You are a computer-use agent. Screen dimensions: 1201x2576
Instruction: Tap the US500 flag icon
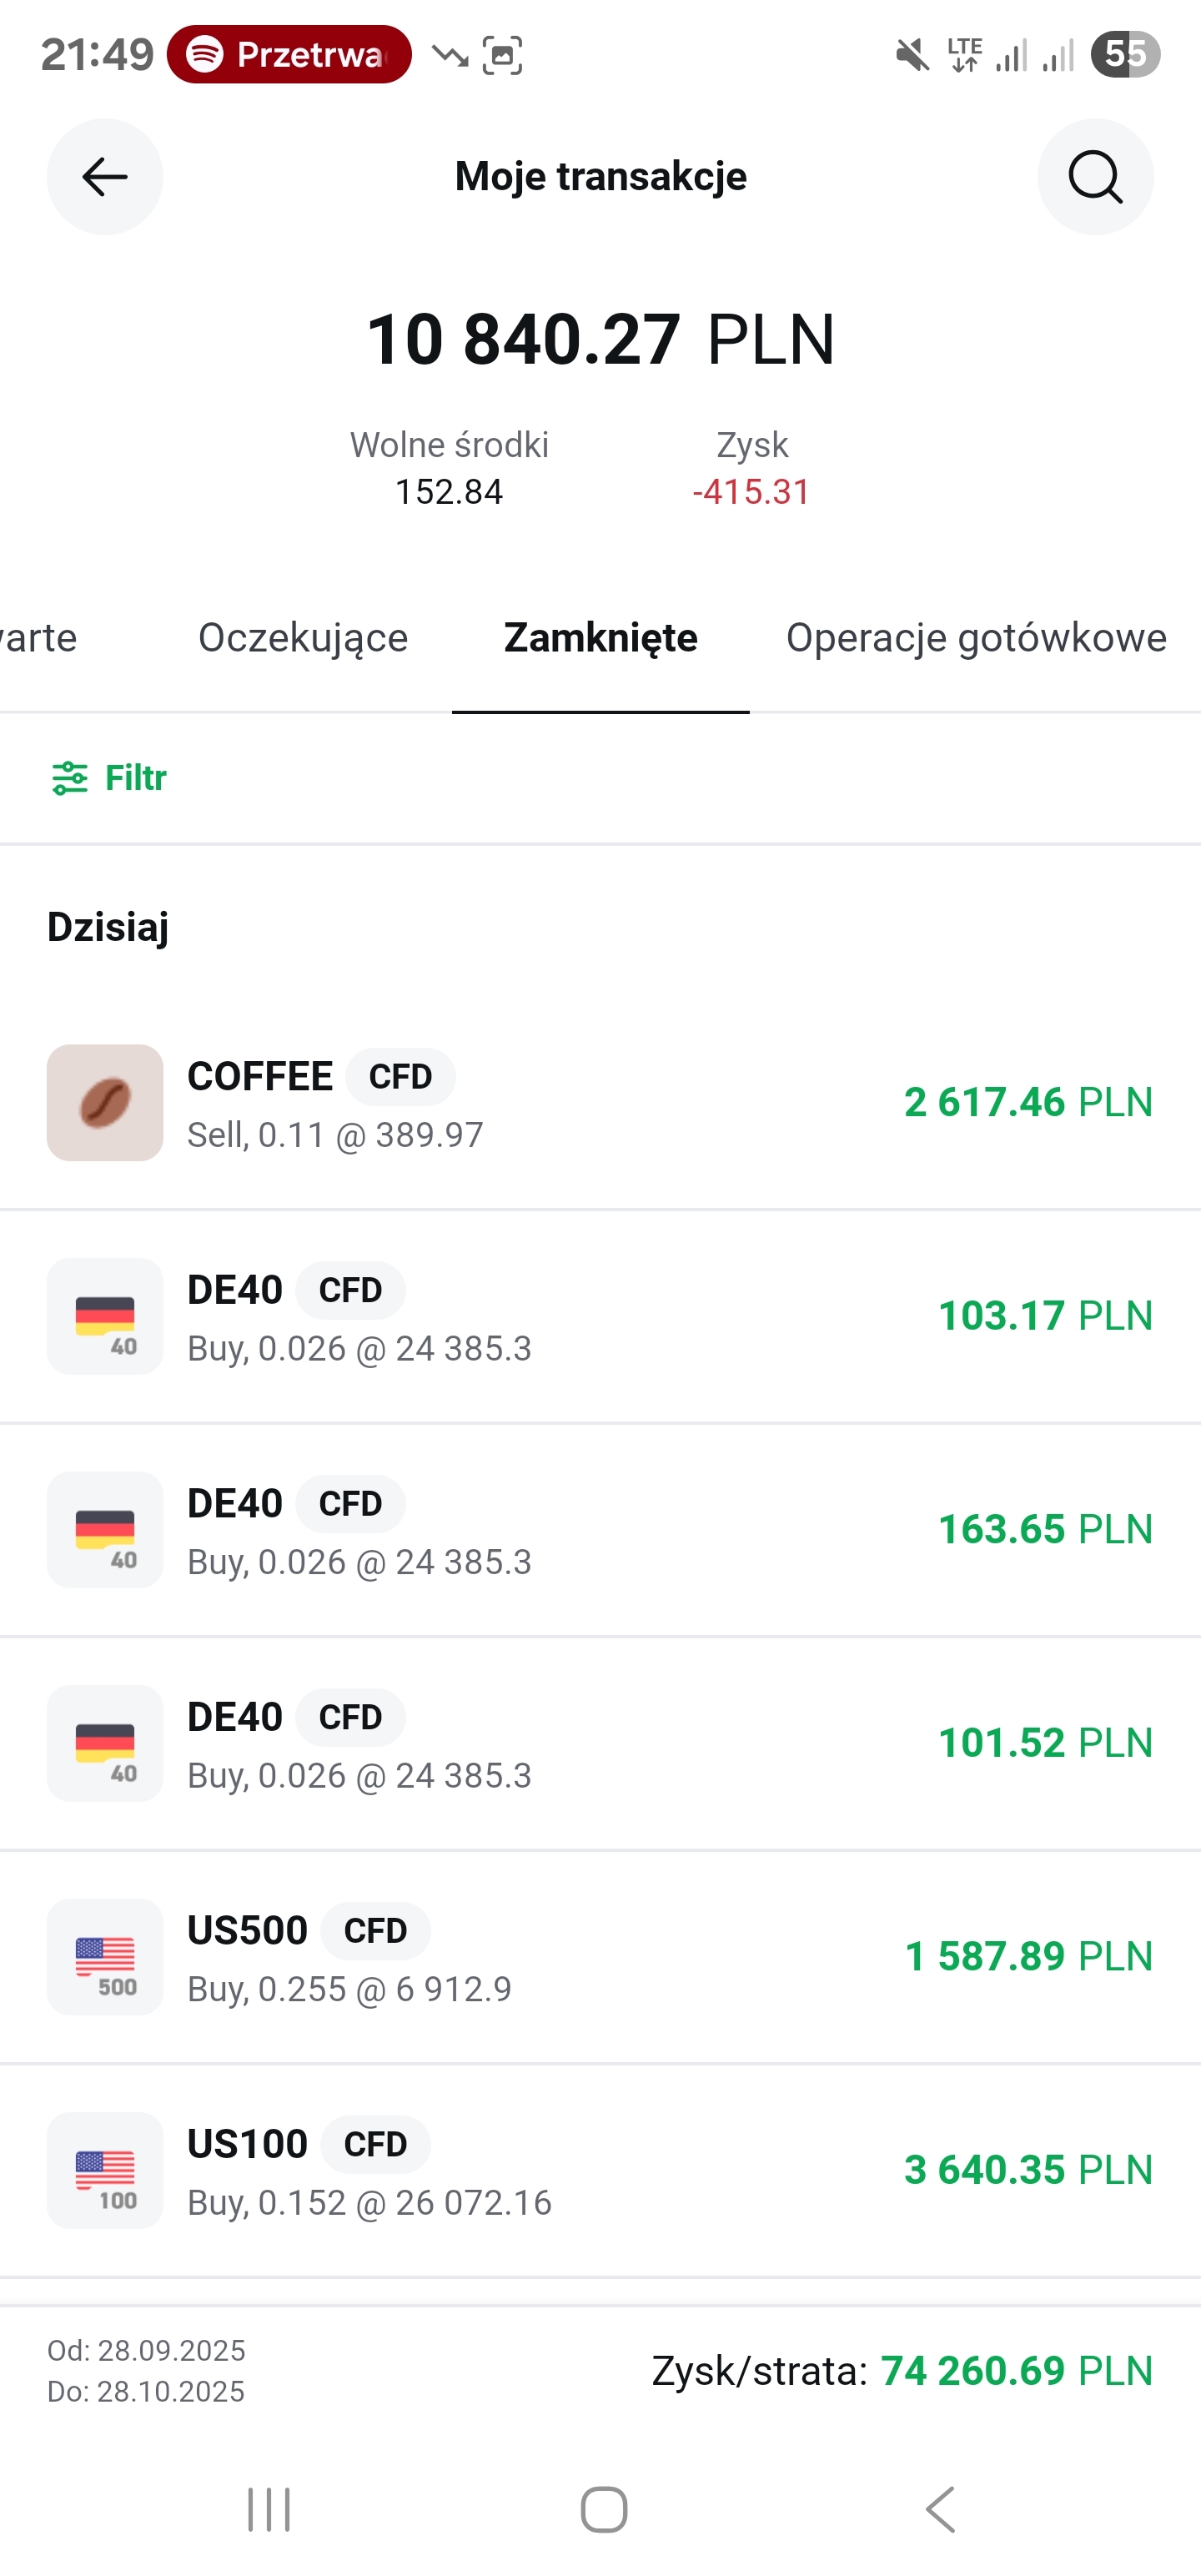[x=105, y=1957]
